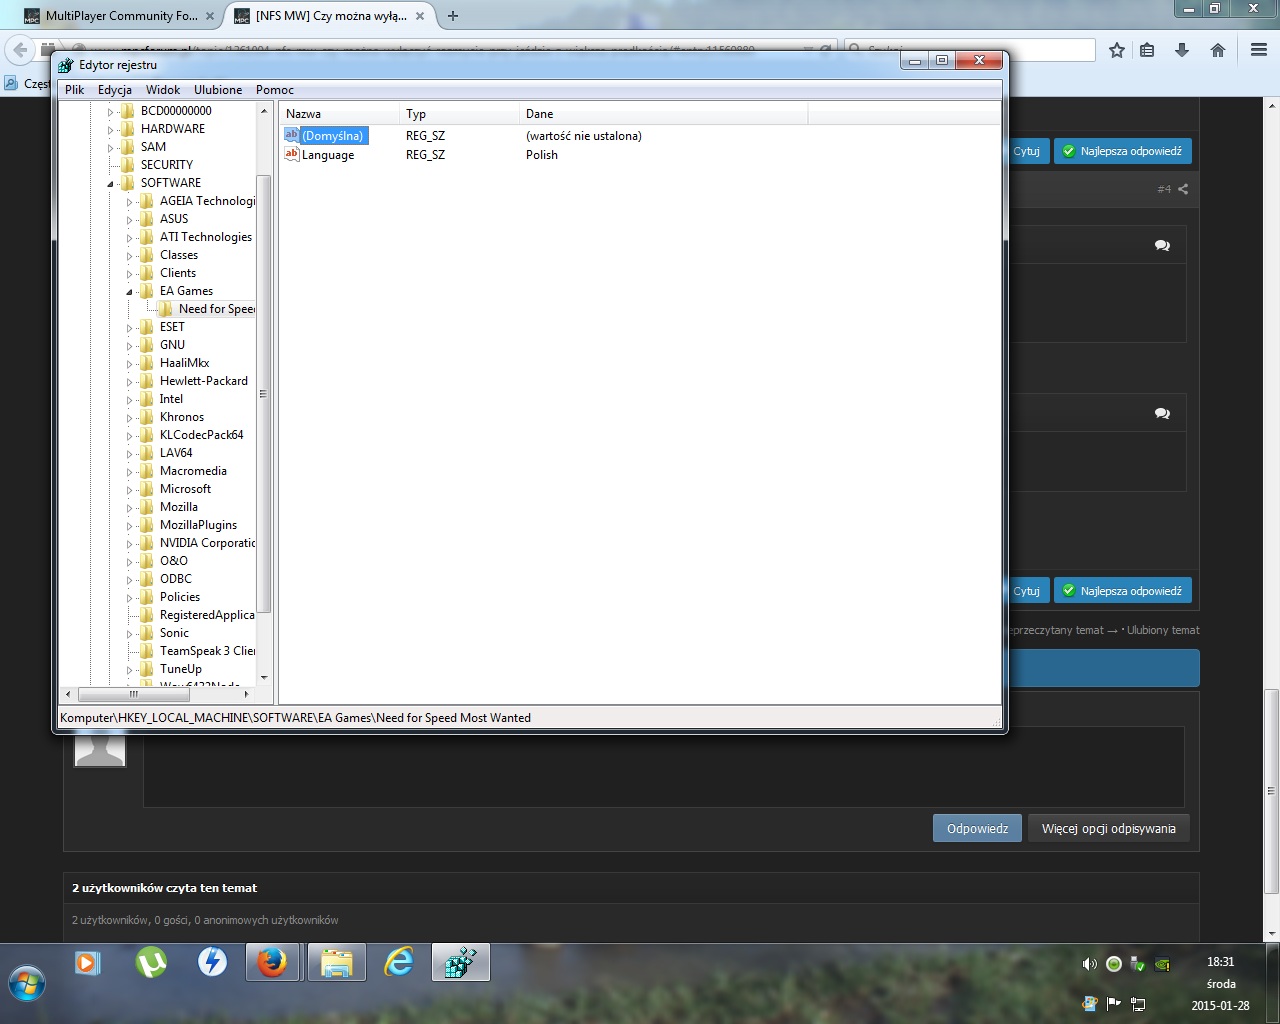Go to Firefox home page icon

pos(1218,50)
